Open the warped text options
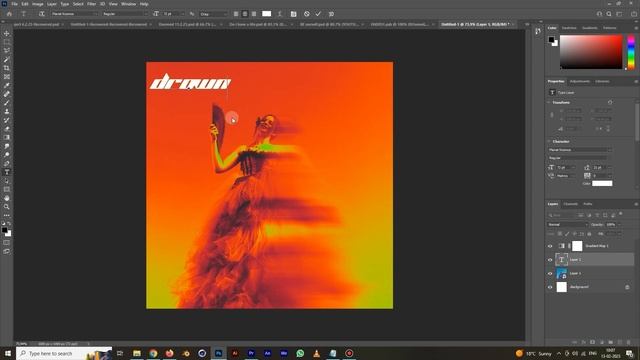 click(x=280, y=14)
